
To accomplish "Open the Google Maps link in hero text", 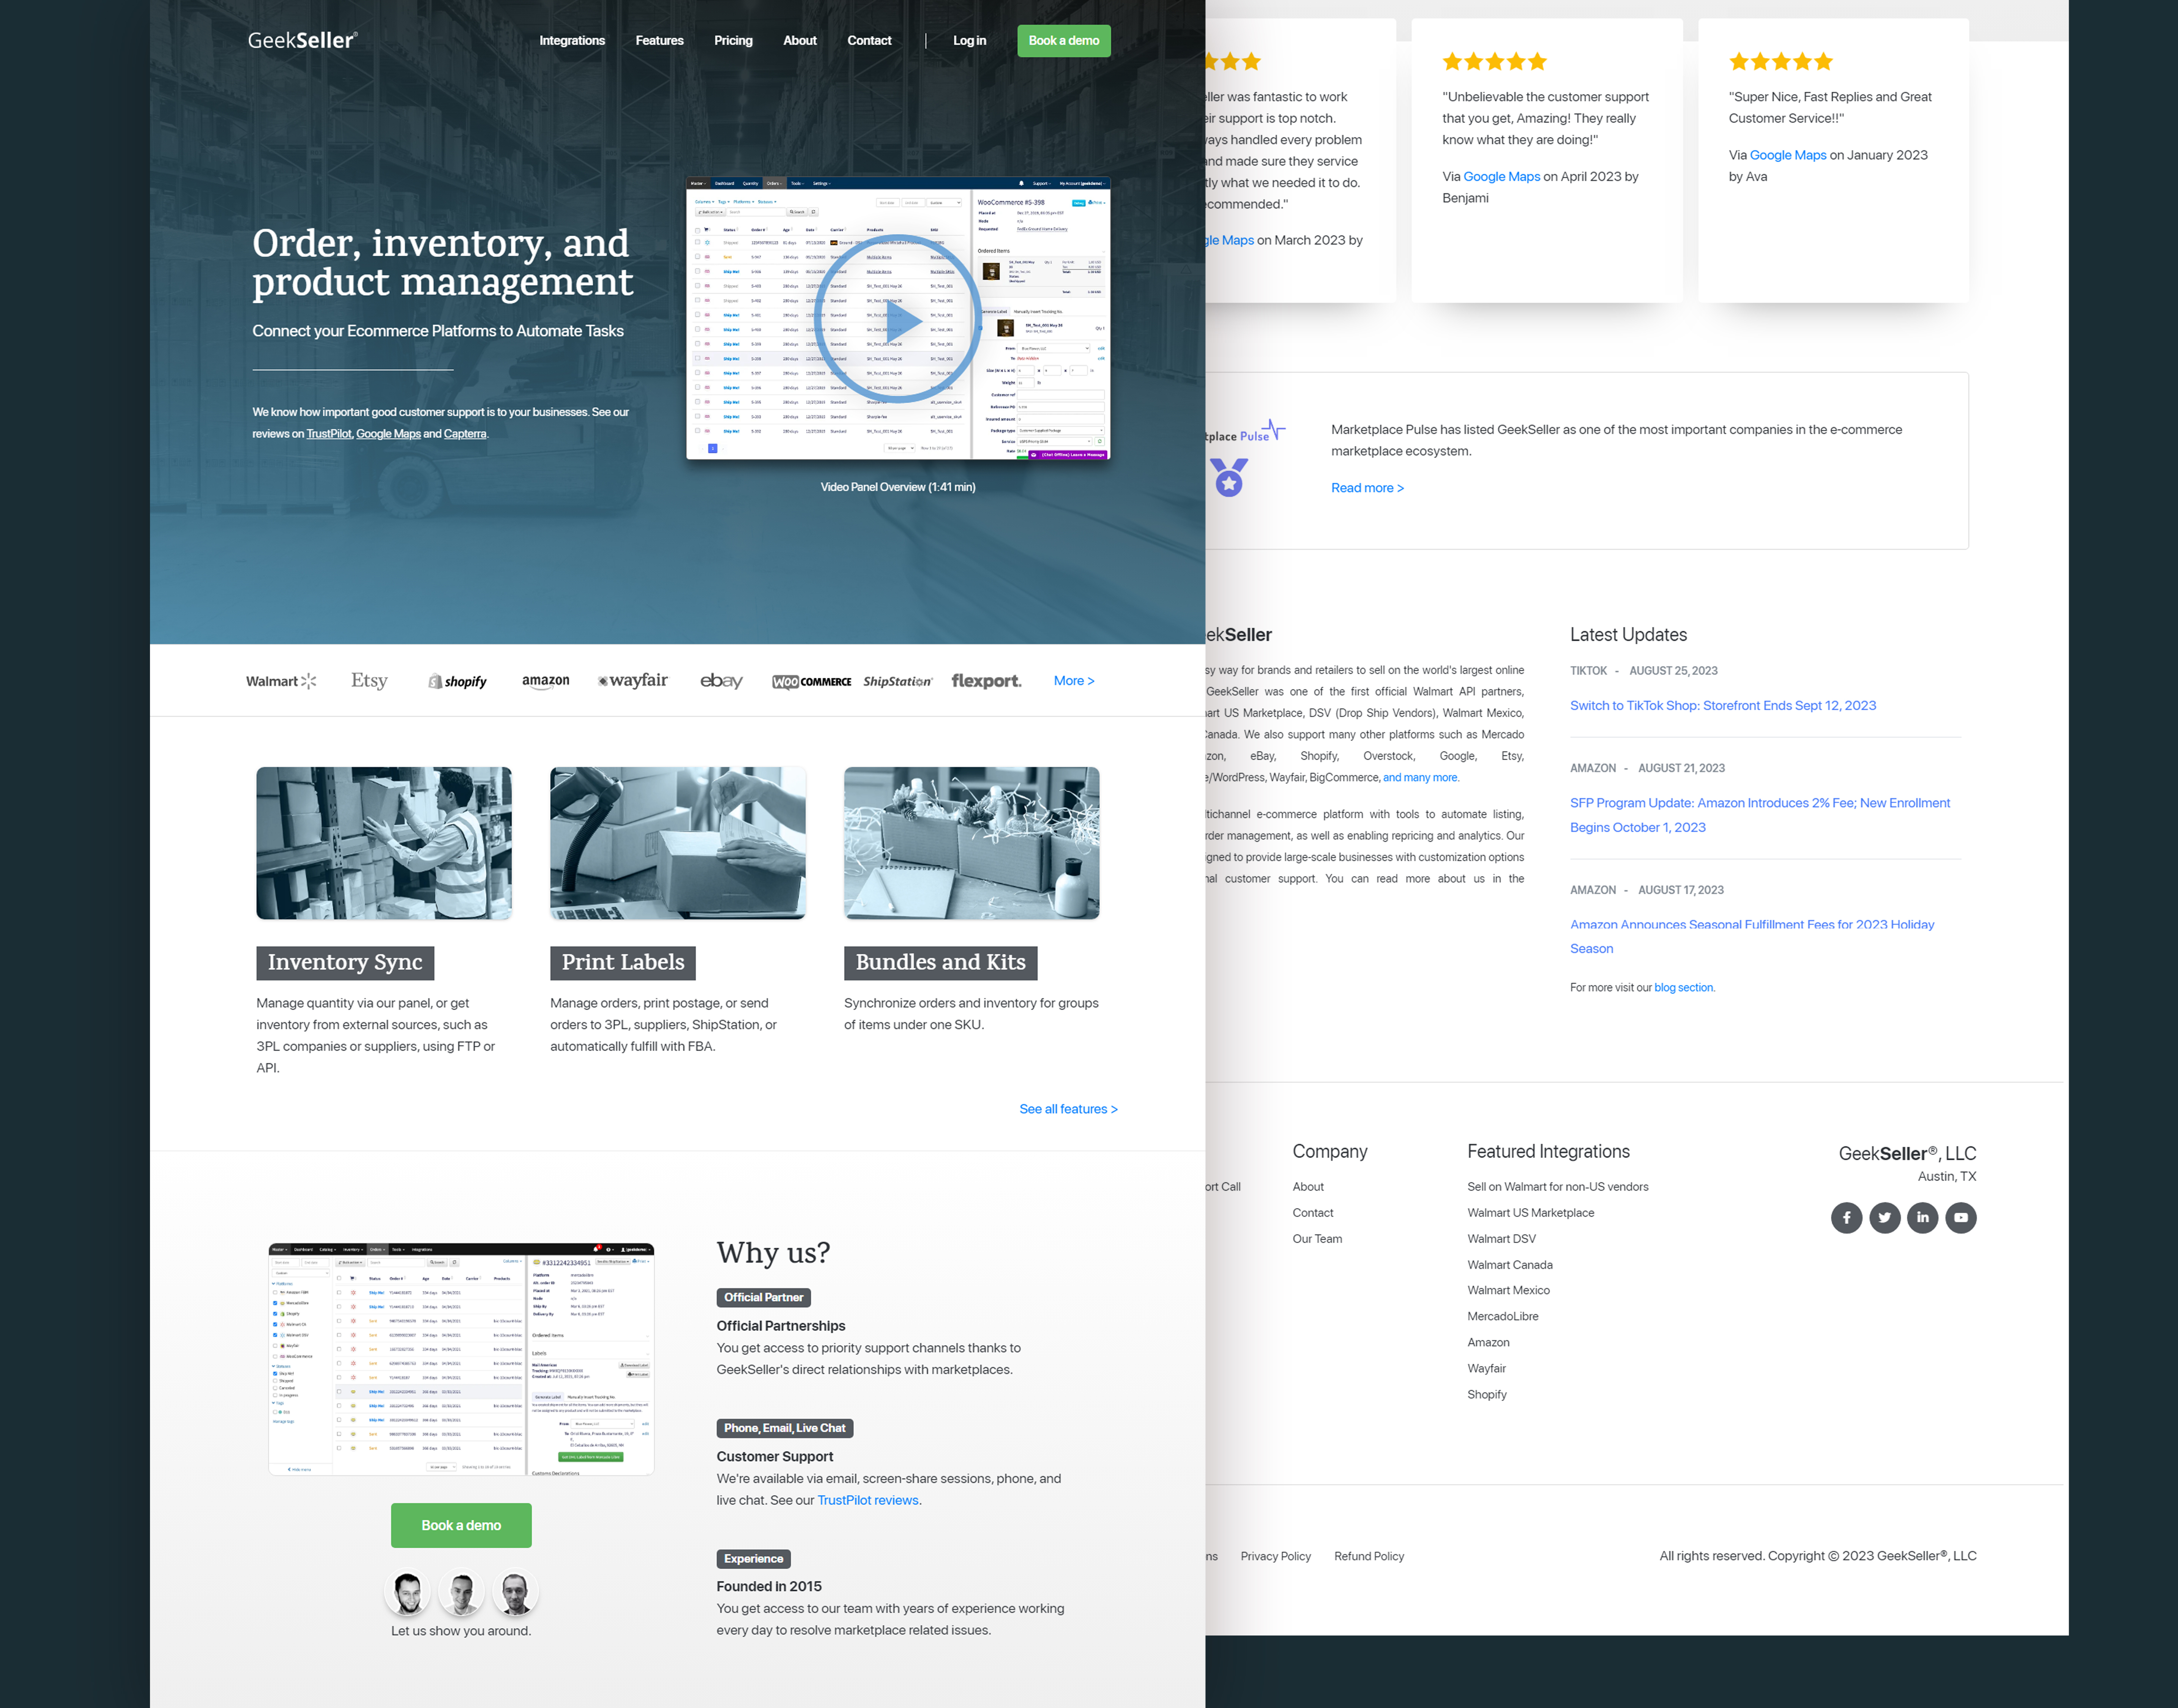I will click(x=388, y=434).
